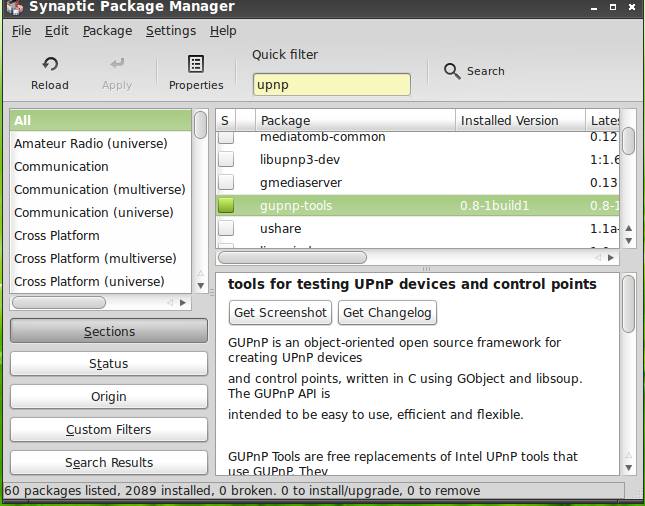Sort by Installed Version column header
645x506 pixels.
click(x=516, y=120)
